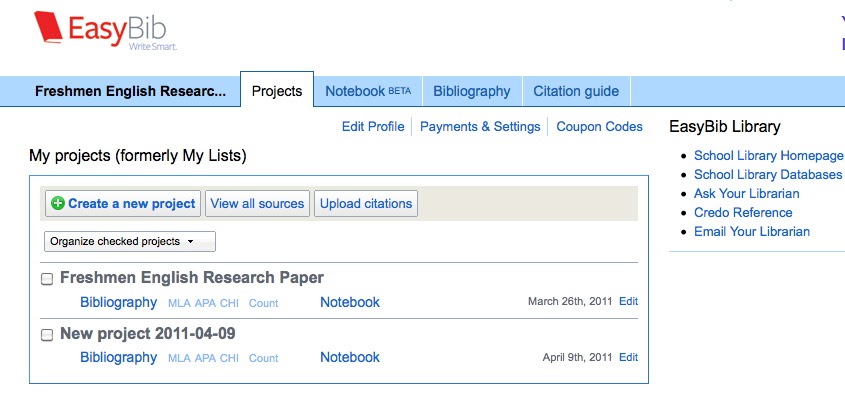Check the Freshmen English Research Paper checkbox

(47, 279)
